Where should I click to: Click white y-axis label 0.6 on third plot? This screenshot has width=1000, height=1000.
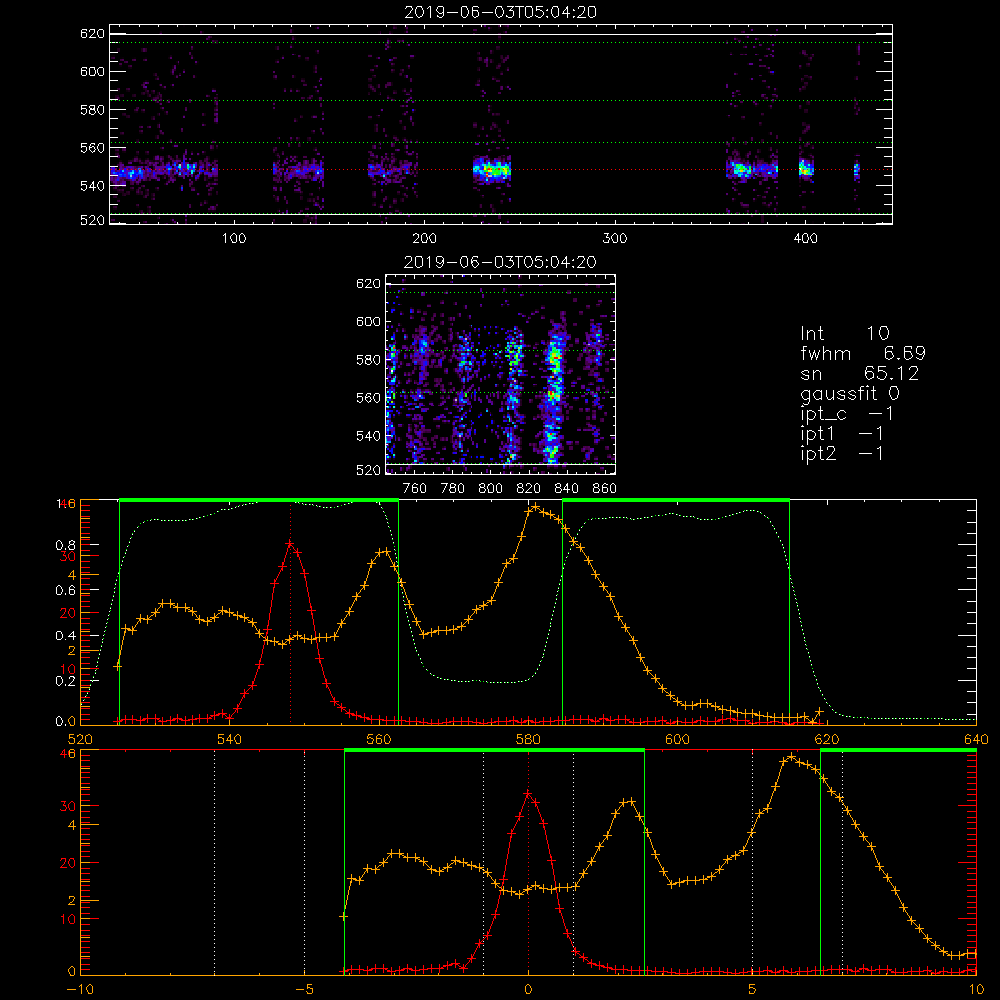[x=65, y=591]
